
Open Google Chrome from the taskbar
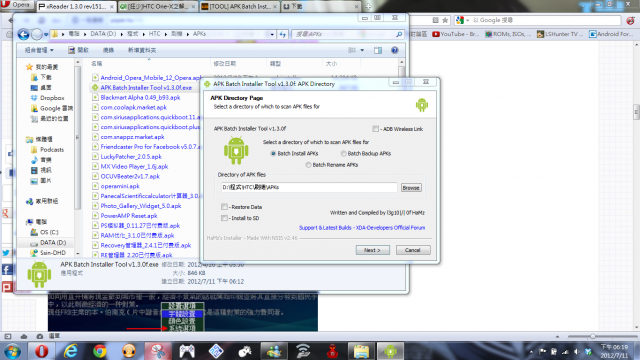pos(99,351)
